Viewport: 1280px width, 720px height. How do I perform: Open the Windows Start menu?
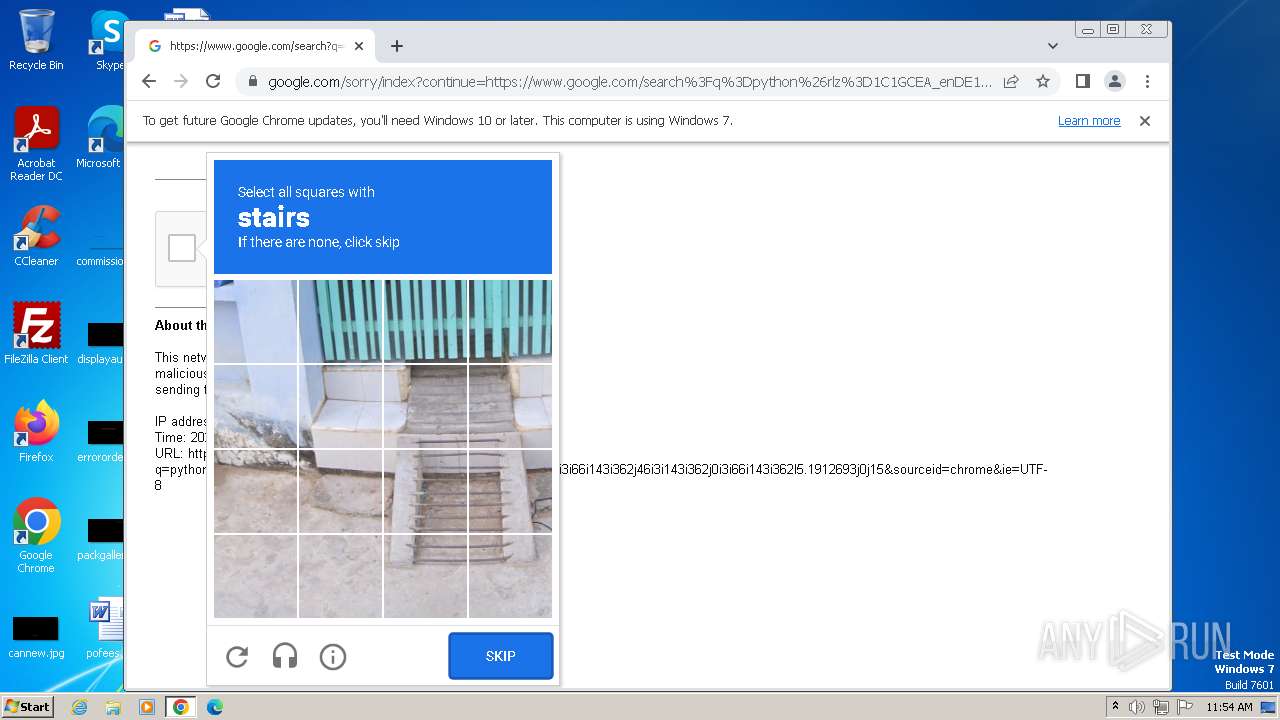[27, 706]
